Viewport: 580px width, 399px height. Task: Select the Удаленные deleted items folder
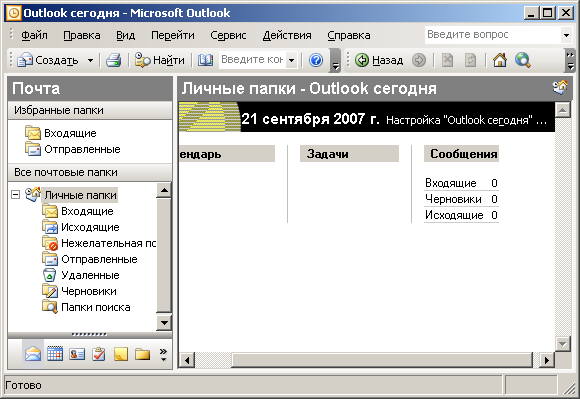pos(81,275)
